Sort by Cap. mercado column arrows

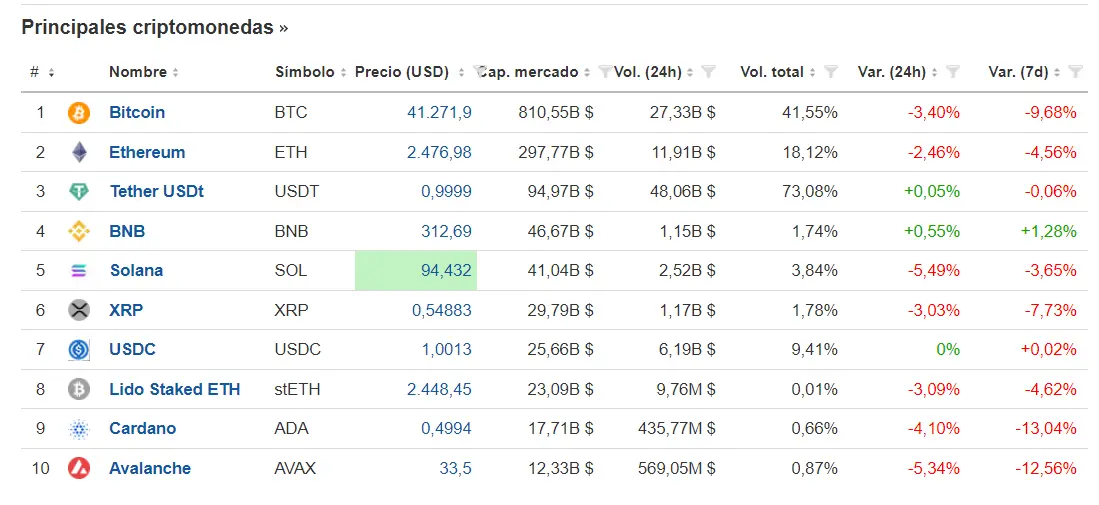pos(587,72)
